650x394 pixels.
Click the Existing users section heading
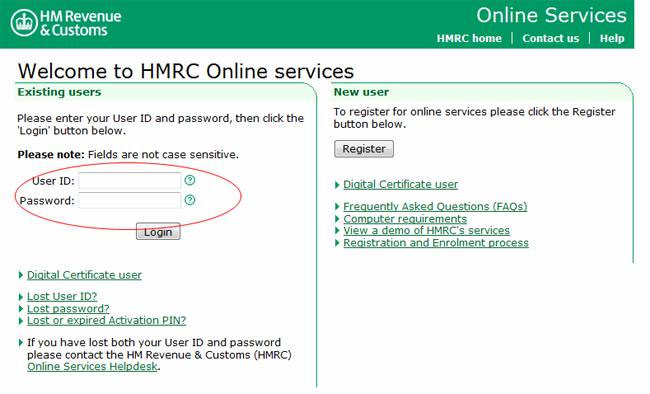[x=59, y=92]
